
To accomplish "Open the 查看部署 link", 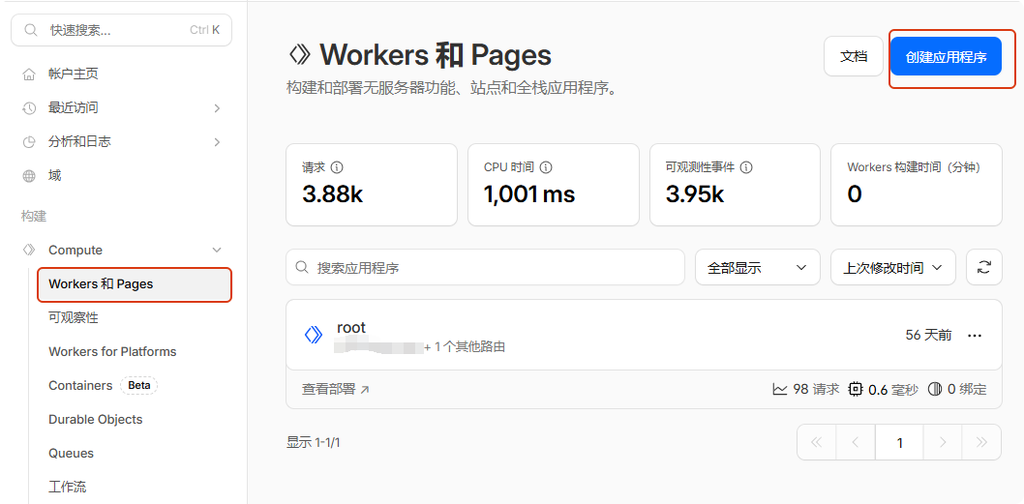I will (x=336, y=390).
